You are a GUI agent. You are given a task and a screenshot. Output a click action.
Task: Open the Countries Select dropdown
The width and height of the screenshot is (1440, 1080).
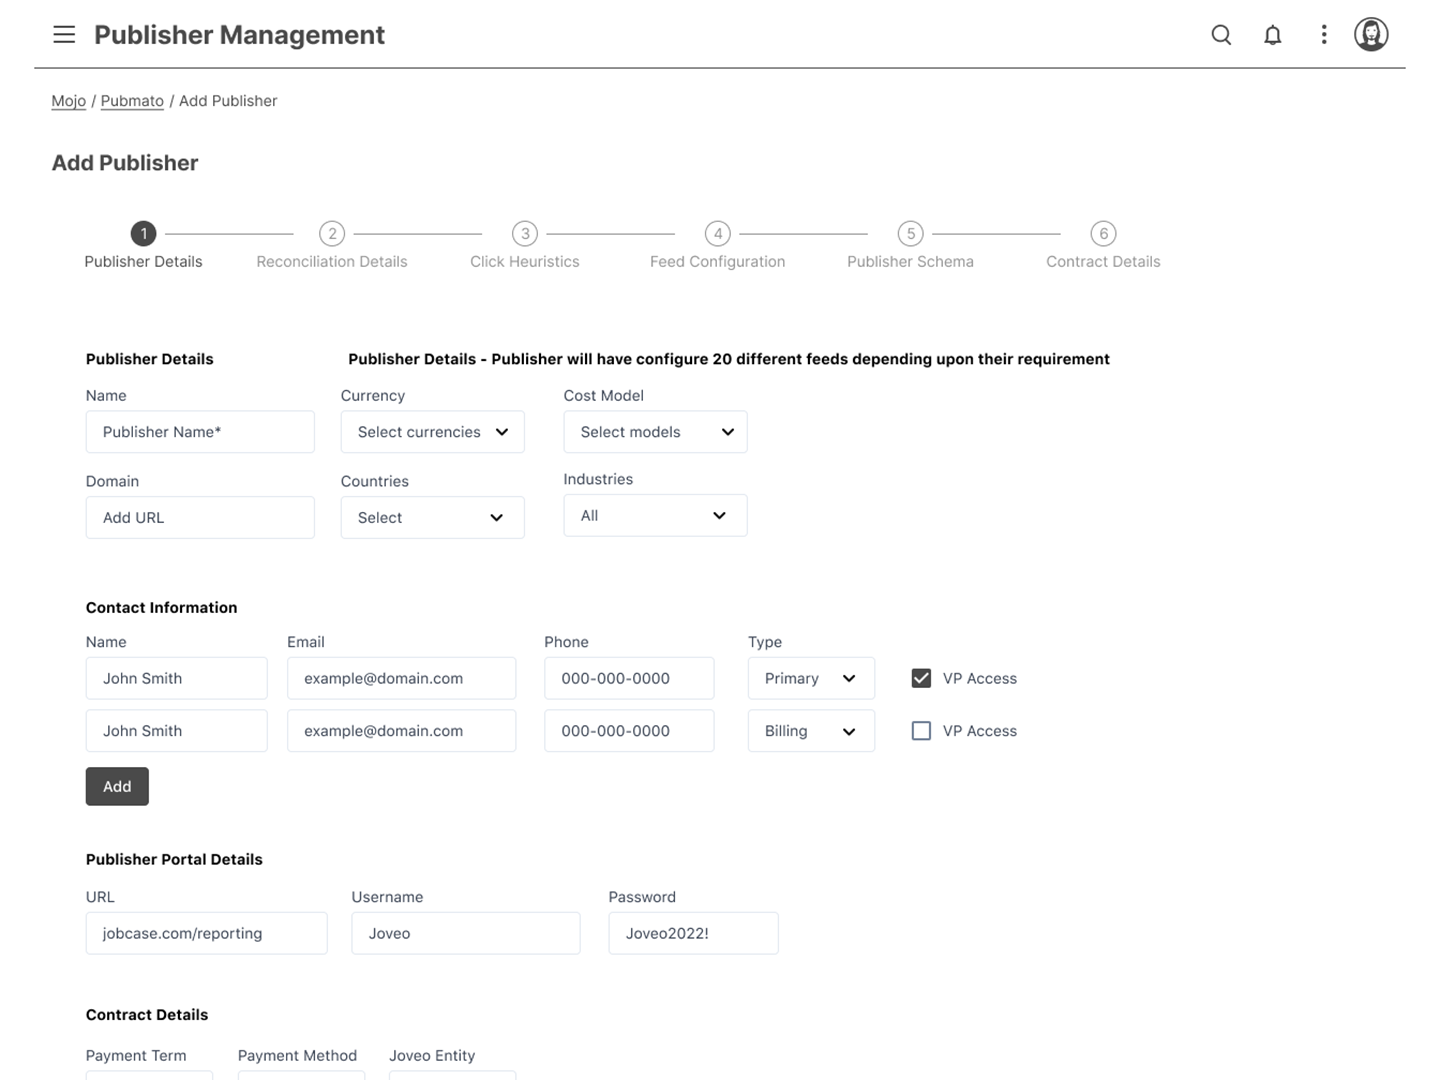[432, 518]
